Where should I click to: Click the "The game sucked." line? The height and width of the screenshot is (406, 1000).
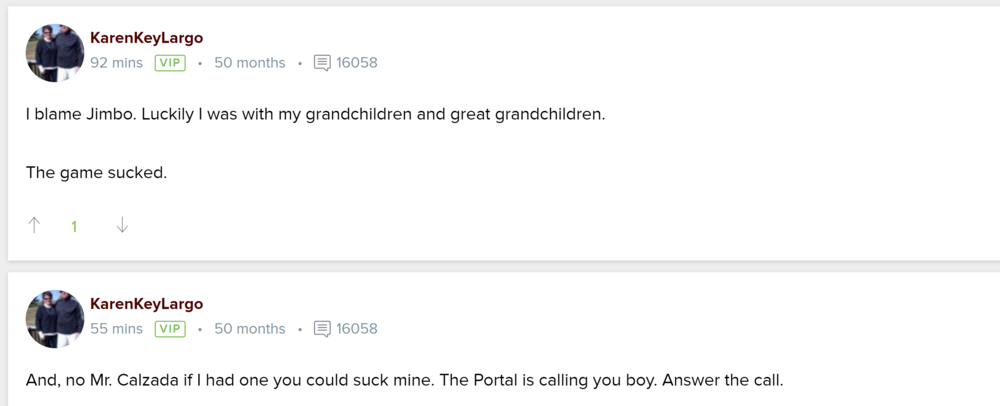point(96,172)
